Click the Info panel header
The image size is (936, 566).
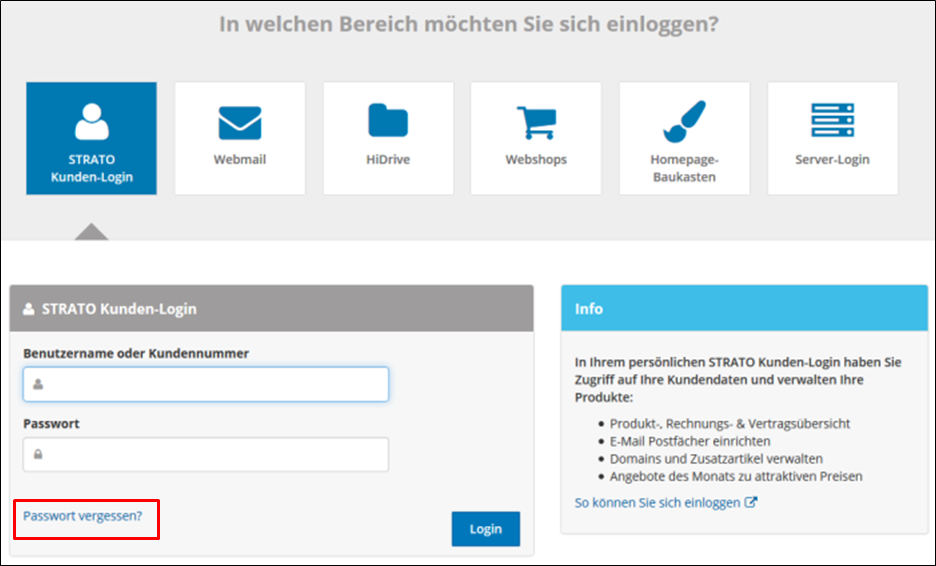tap(744, 309)
